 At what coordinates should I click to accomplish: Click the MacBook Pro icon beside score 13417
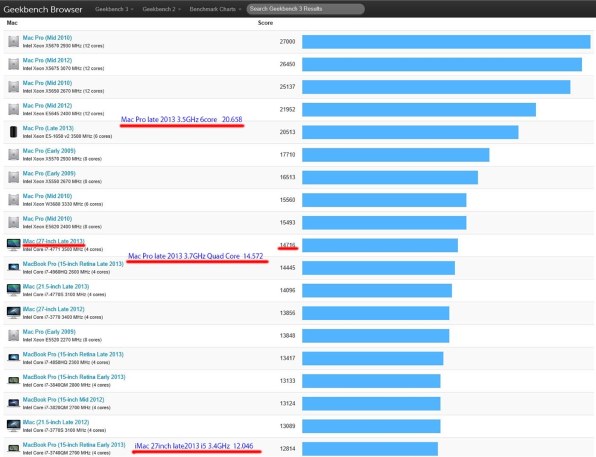pyautogui.click(x=14, y=358)
